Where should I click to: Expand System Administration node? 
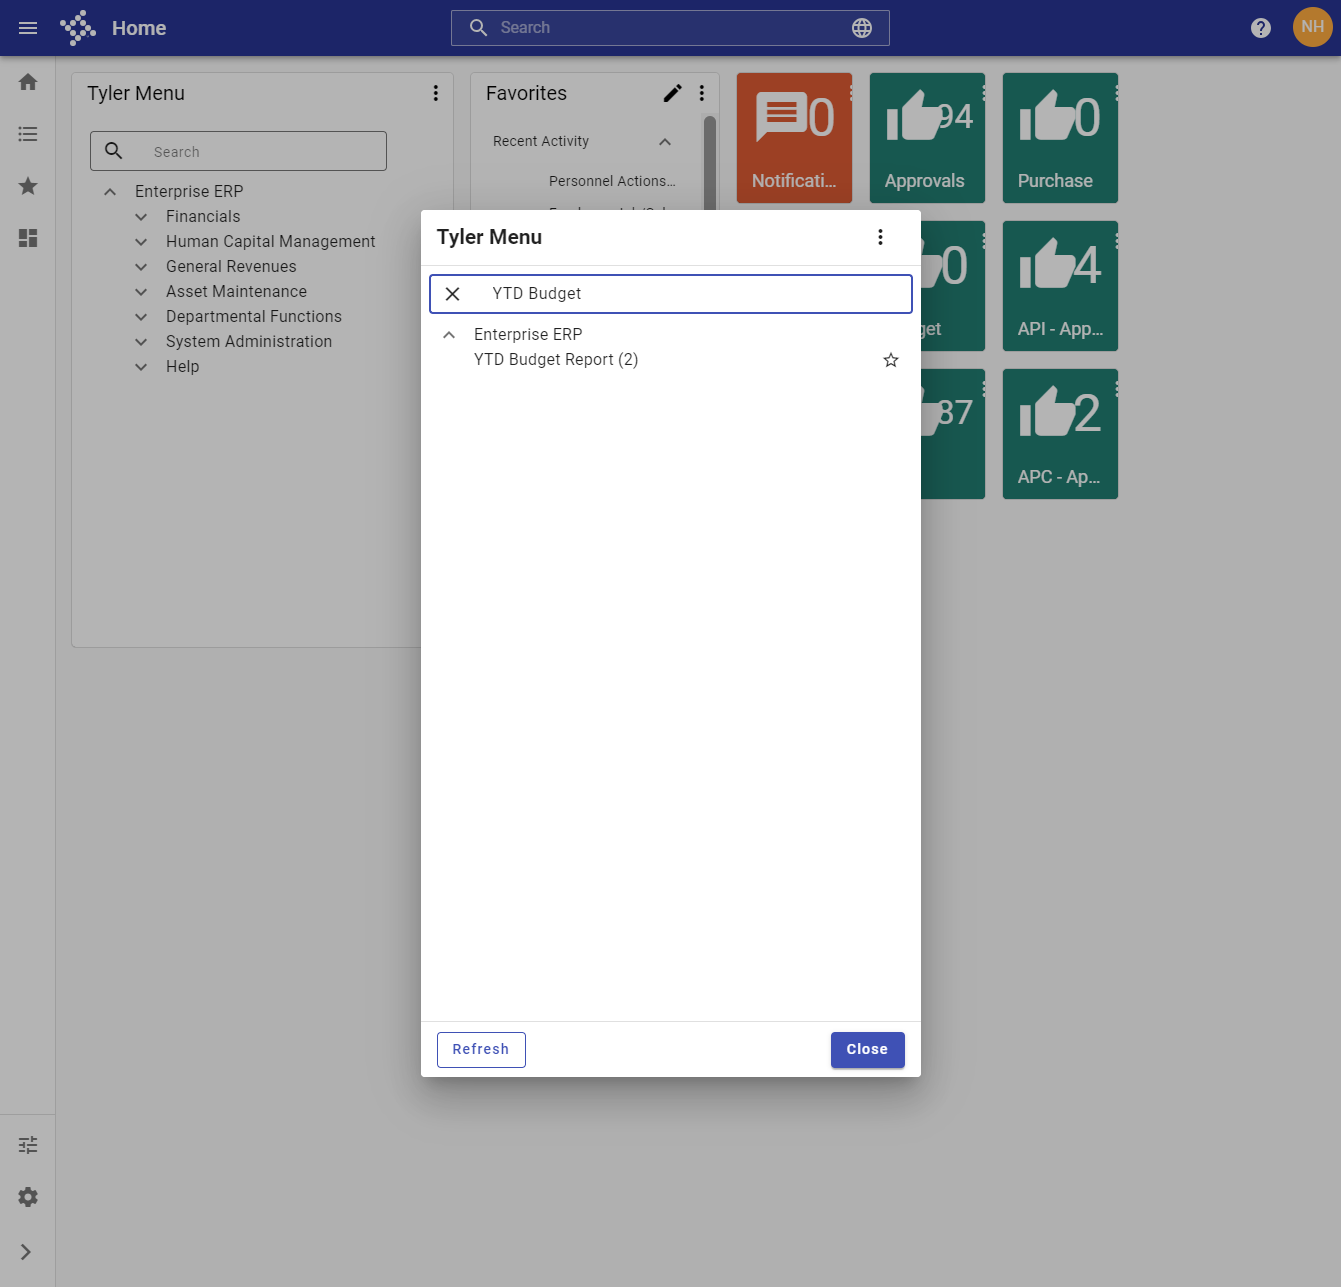point(141,342)
